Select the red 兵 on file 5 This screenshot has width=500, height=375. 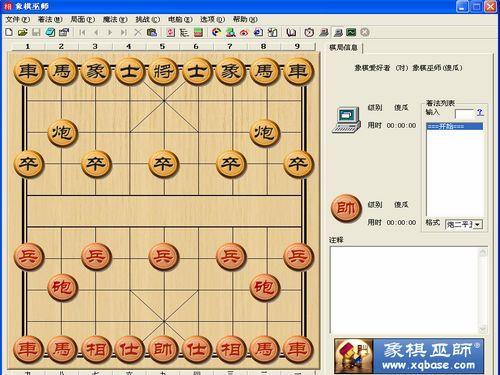163,256
